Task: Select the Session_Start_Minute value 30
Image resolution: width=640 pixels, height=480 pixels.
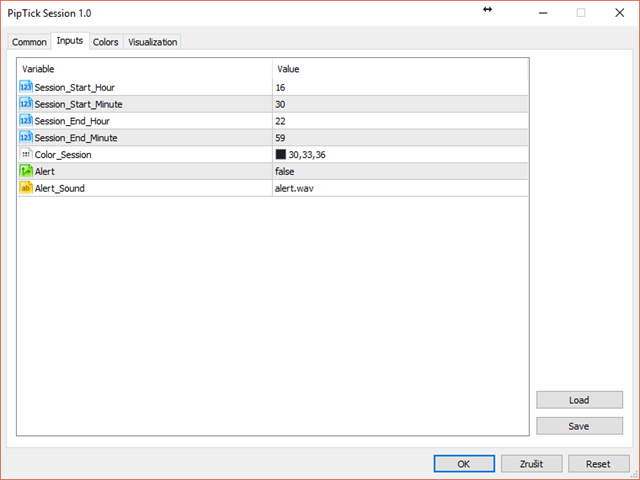Action: 280,104
